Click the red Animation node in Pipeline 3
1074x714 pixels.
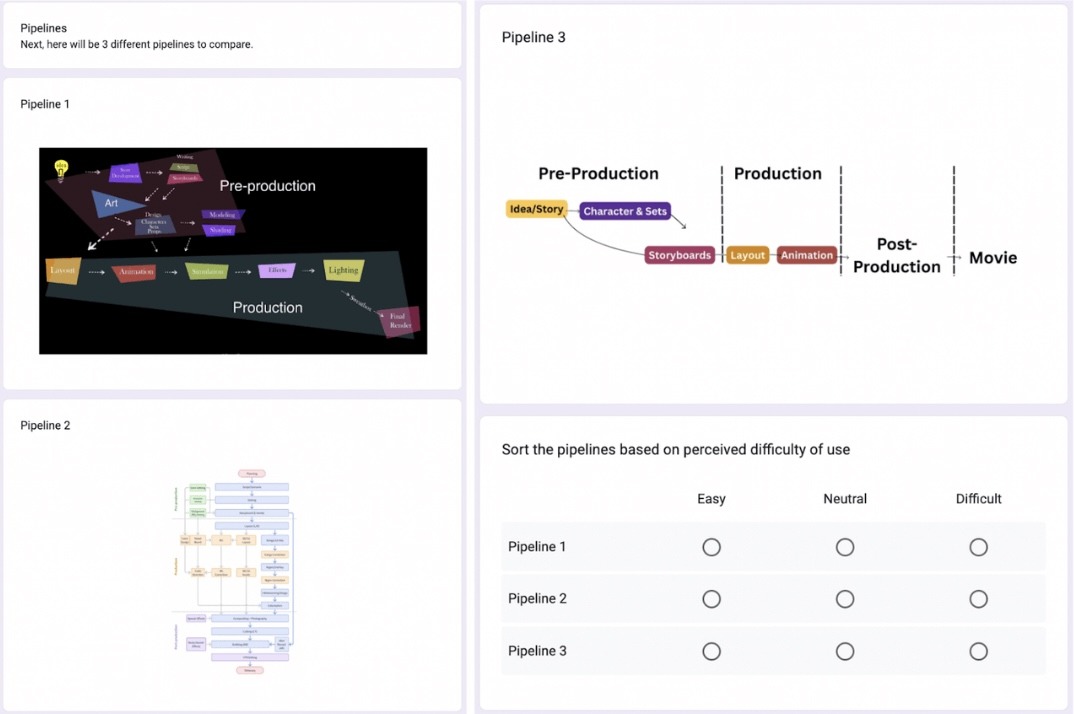point(806,255)
